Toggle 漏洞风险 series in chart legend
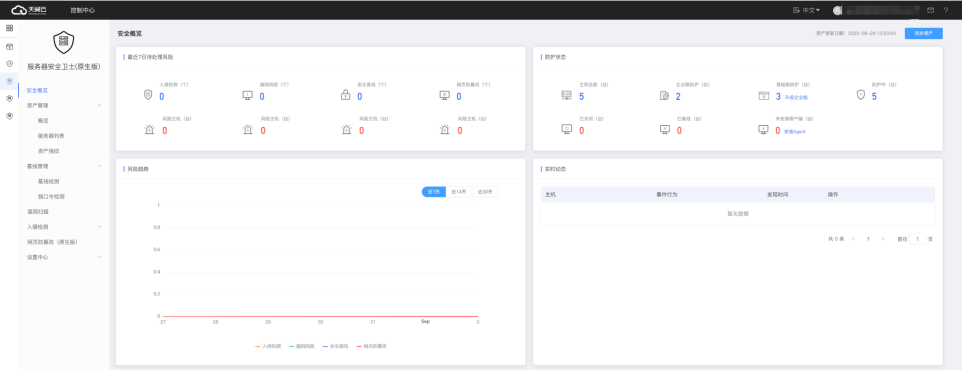This screenshot has height=371, width=963. pyautogui.click(x=302, y=346)
